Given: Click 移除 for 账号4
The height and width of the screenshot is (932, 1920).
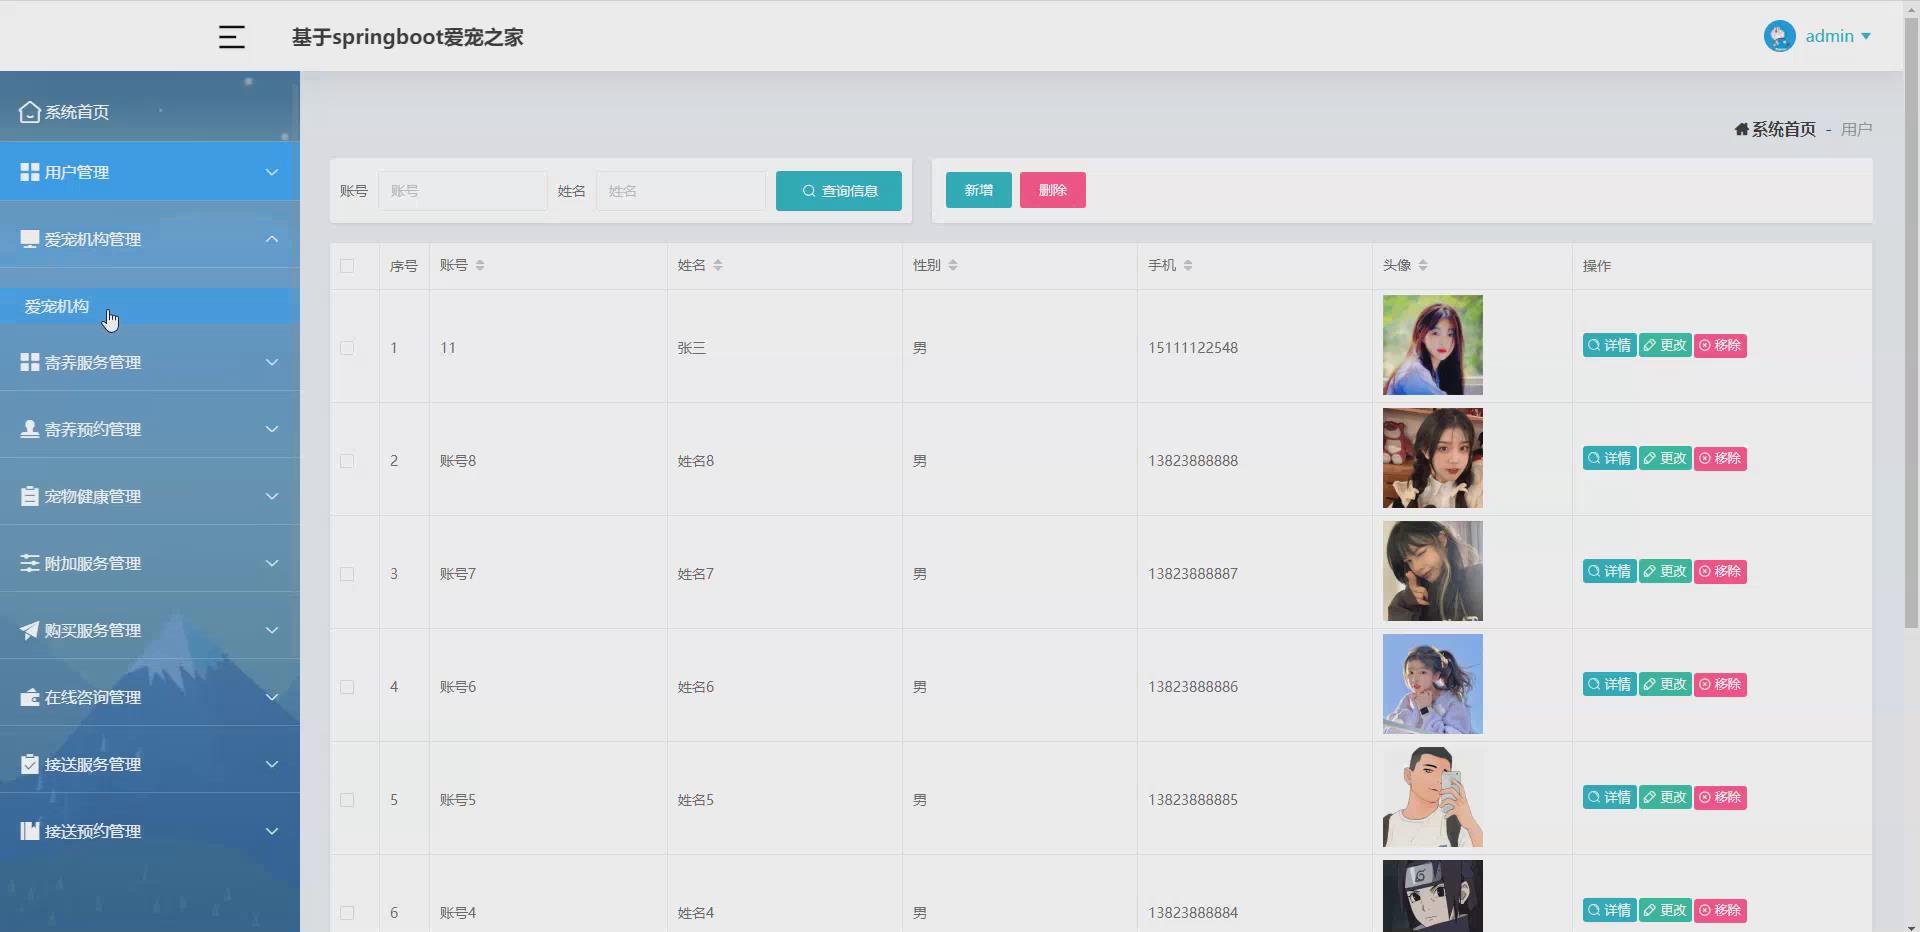Looking at the screenshot, I should pyautogui.click(x=1720, y=910).
